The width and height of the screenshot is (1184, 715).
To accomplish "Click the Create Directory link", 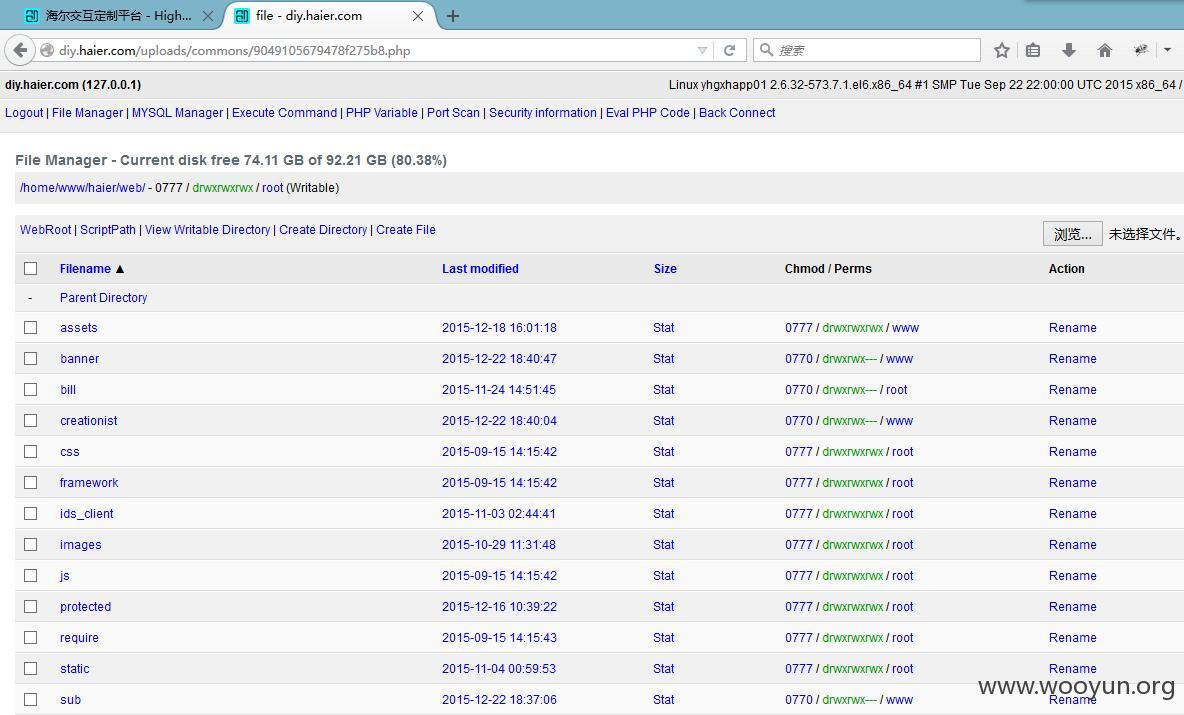I will pyautogui.click(x=323, y=230).
